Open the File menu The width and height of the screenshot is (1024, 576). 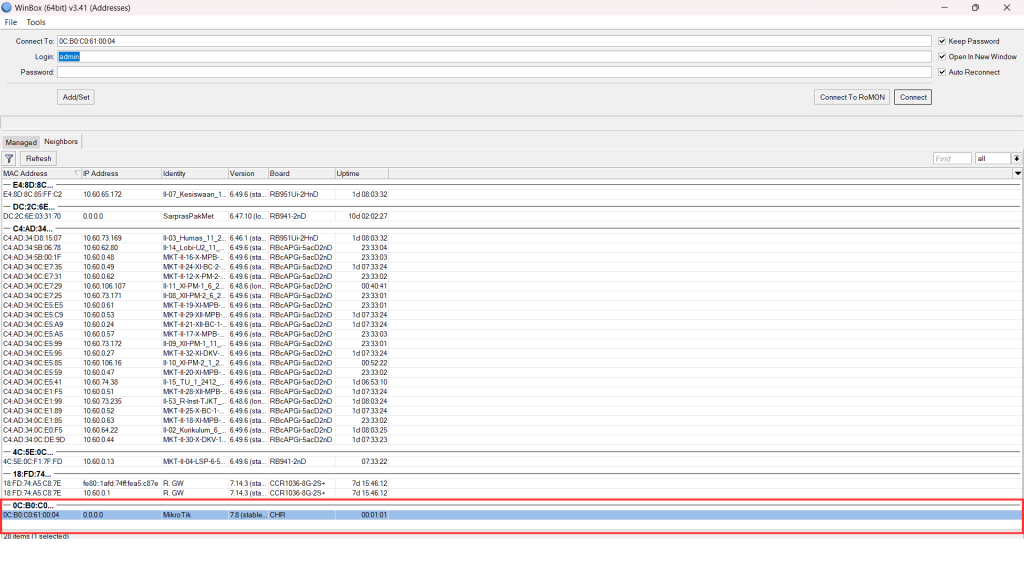pyautogui.click(x=11, y=22)
